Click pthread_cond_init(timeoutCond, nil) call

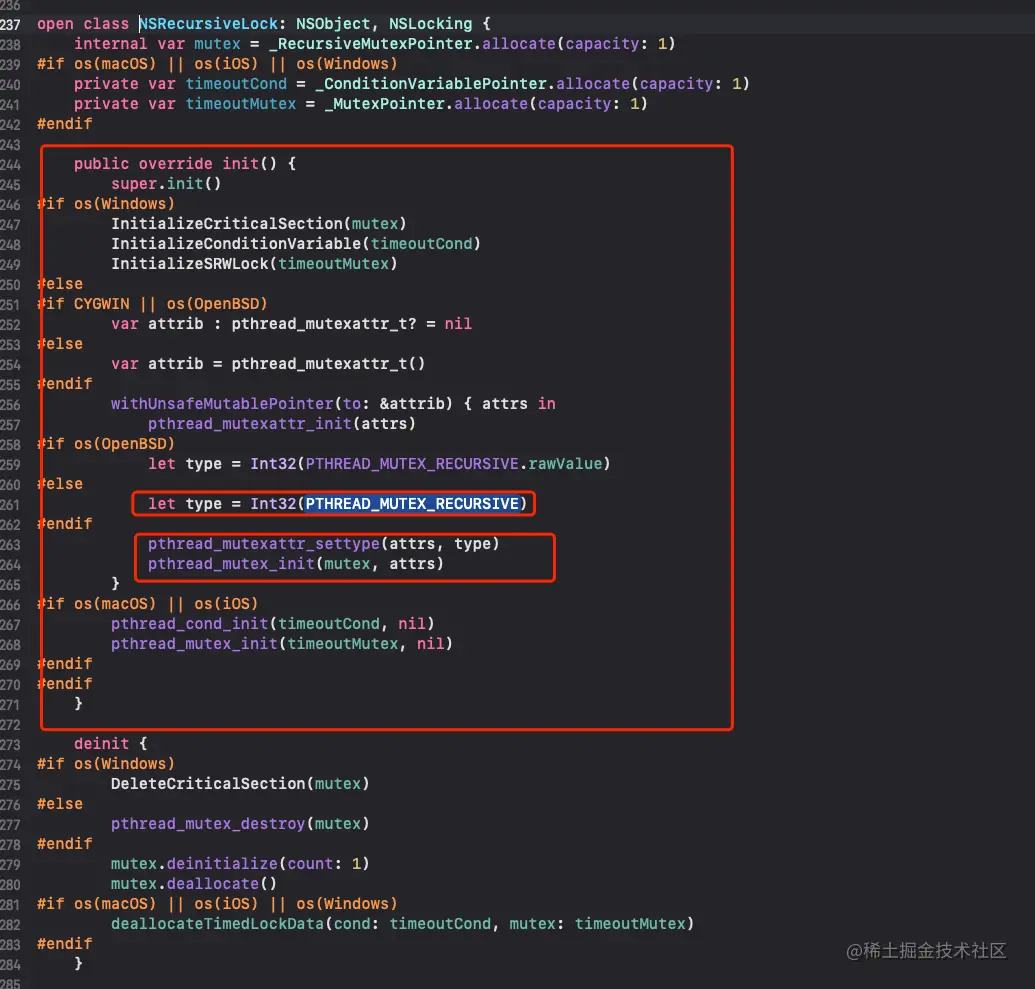273,624
